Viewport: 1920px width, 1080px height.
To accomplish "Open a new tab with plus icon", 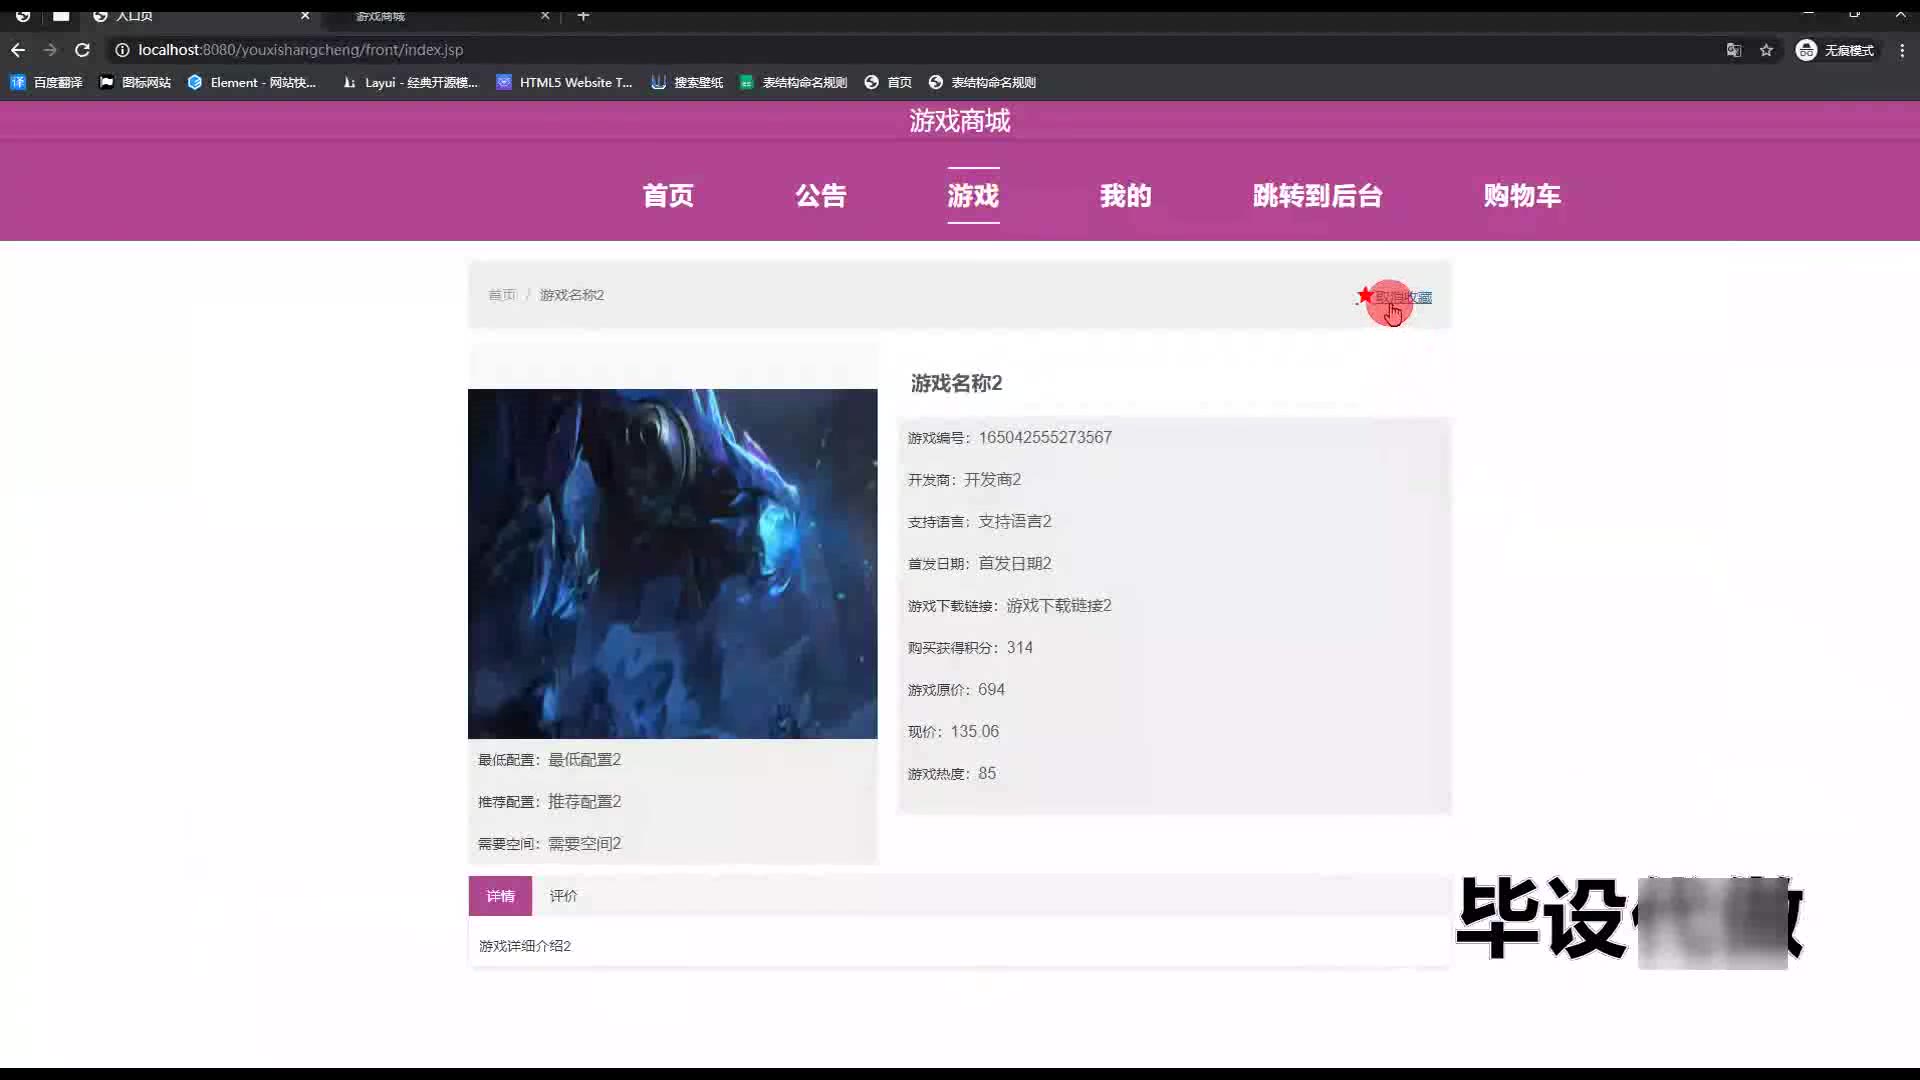I will 584,15.
